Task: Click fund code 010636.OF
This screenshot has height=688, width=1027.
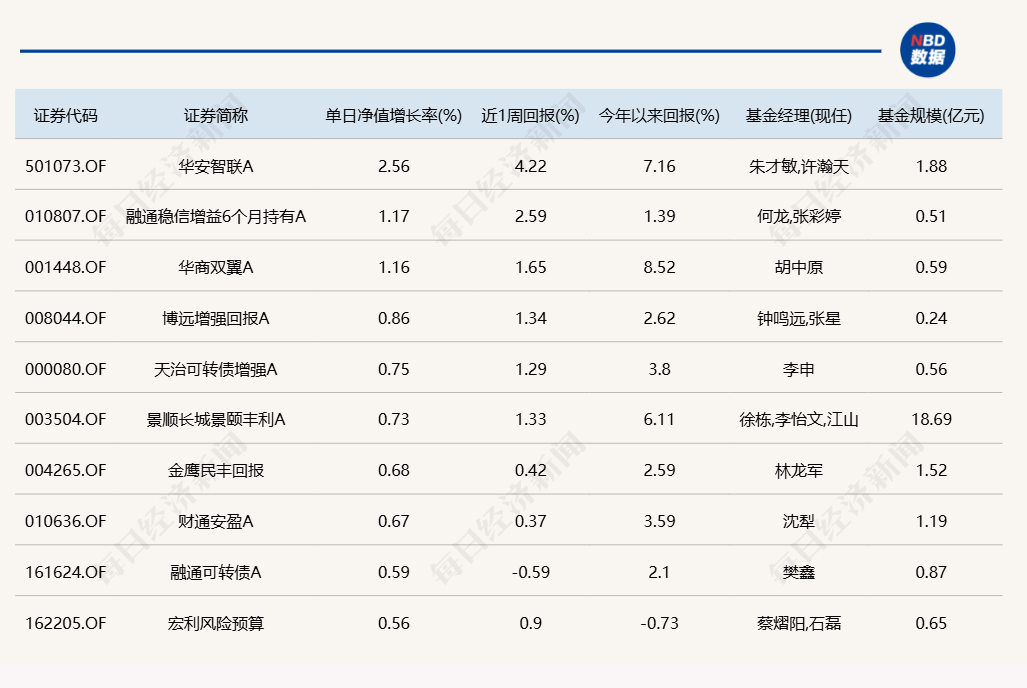Action: pos(65,522)
